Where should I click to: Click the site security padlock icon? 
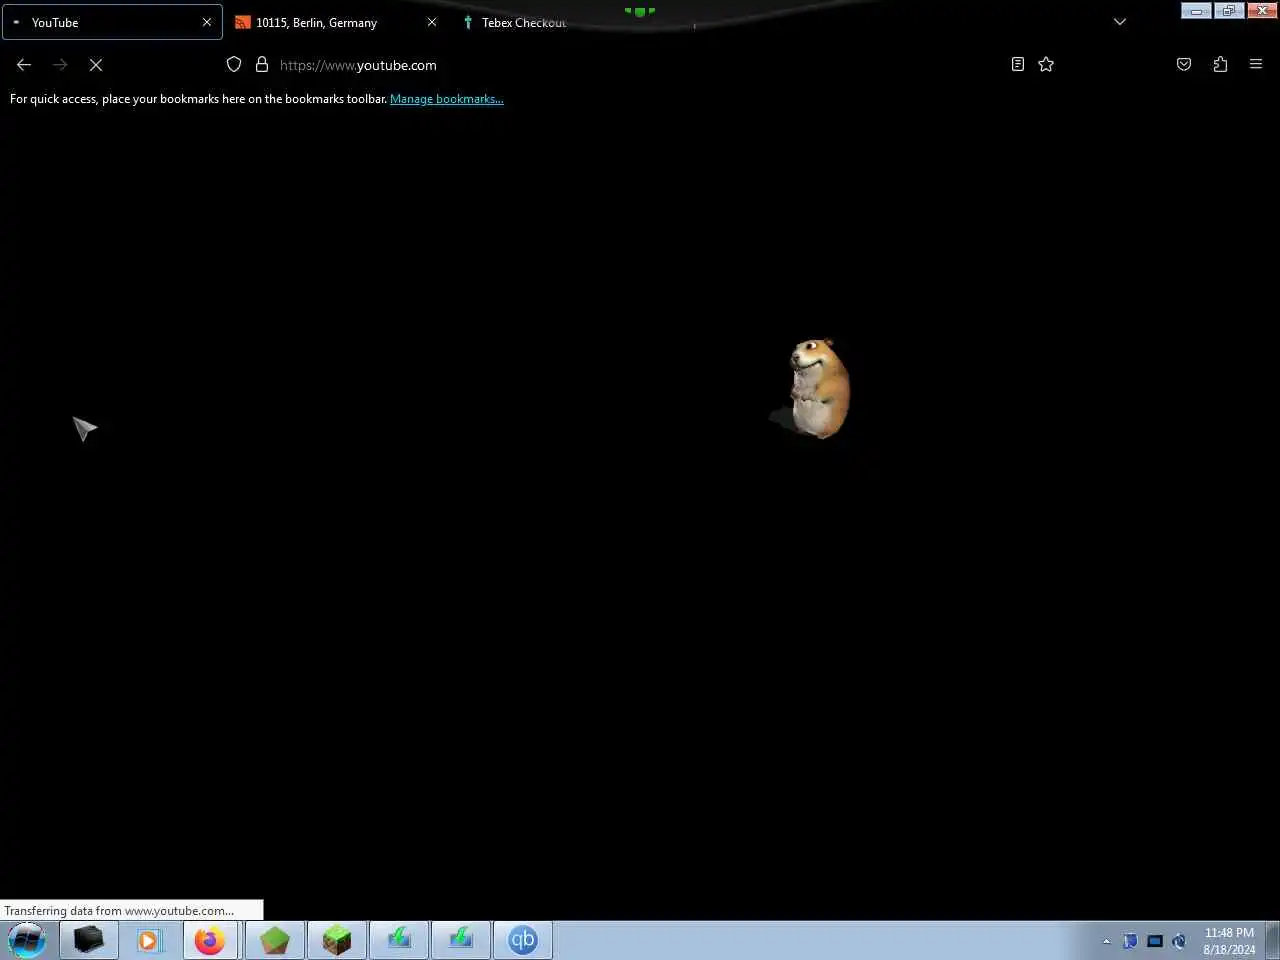262,64
